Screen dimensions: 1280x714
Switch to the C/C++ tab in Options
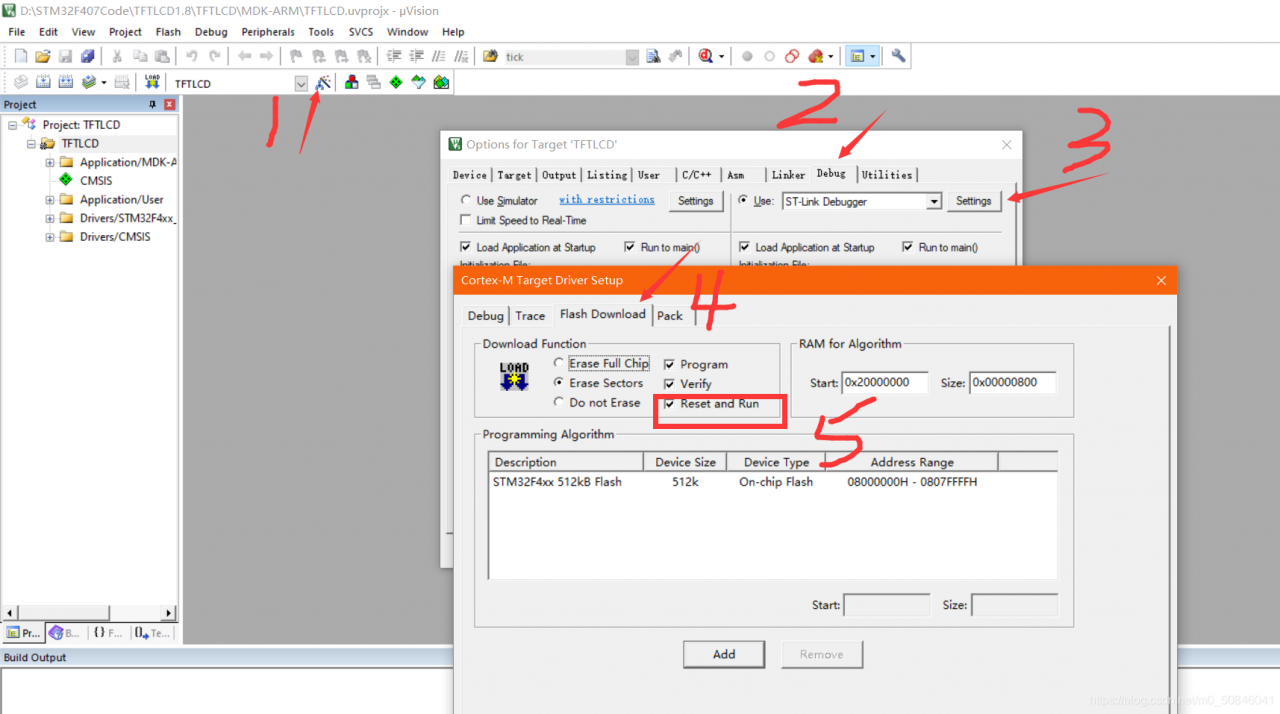click(697, 175)
